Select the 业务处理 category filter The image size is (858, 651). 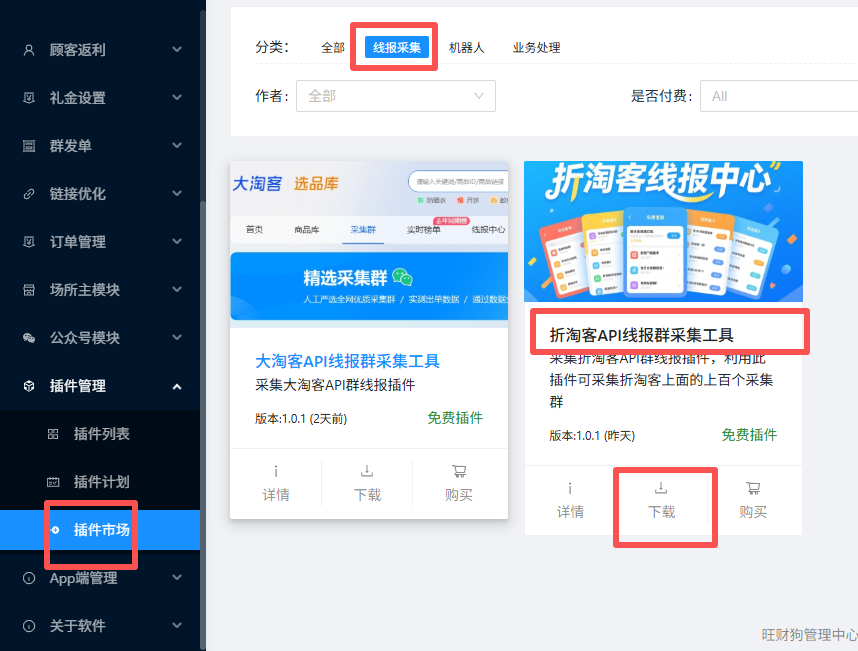click(x=536, y=48)
